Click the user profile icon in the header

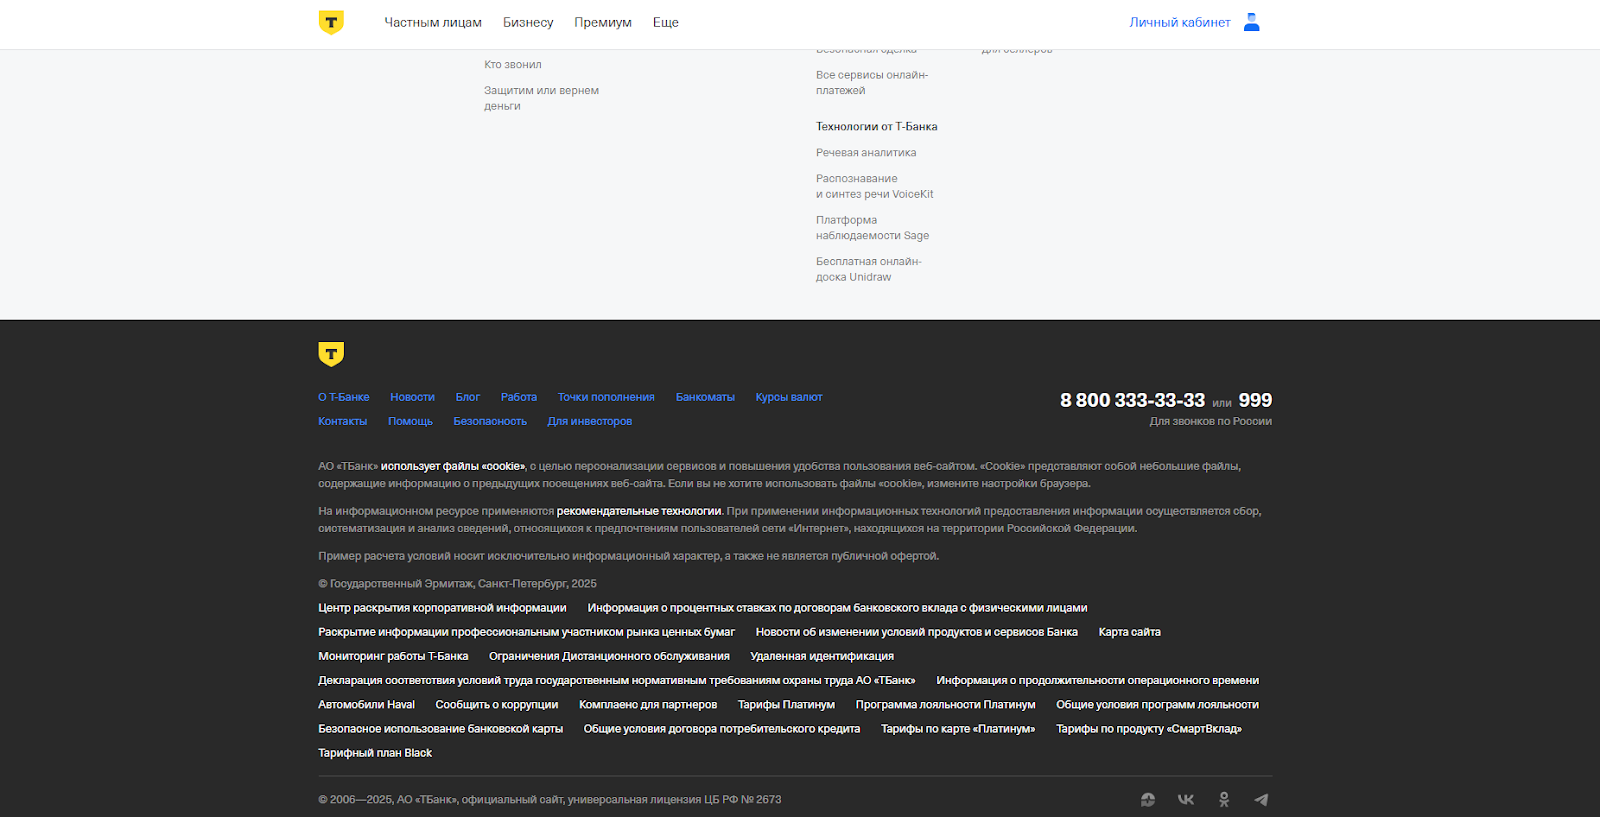[1251, 22]
